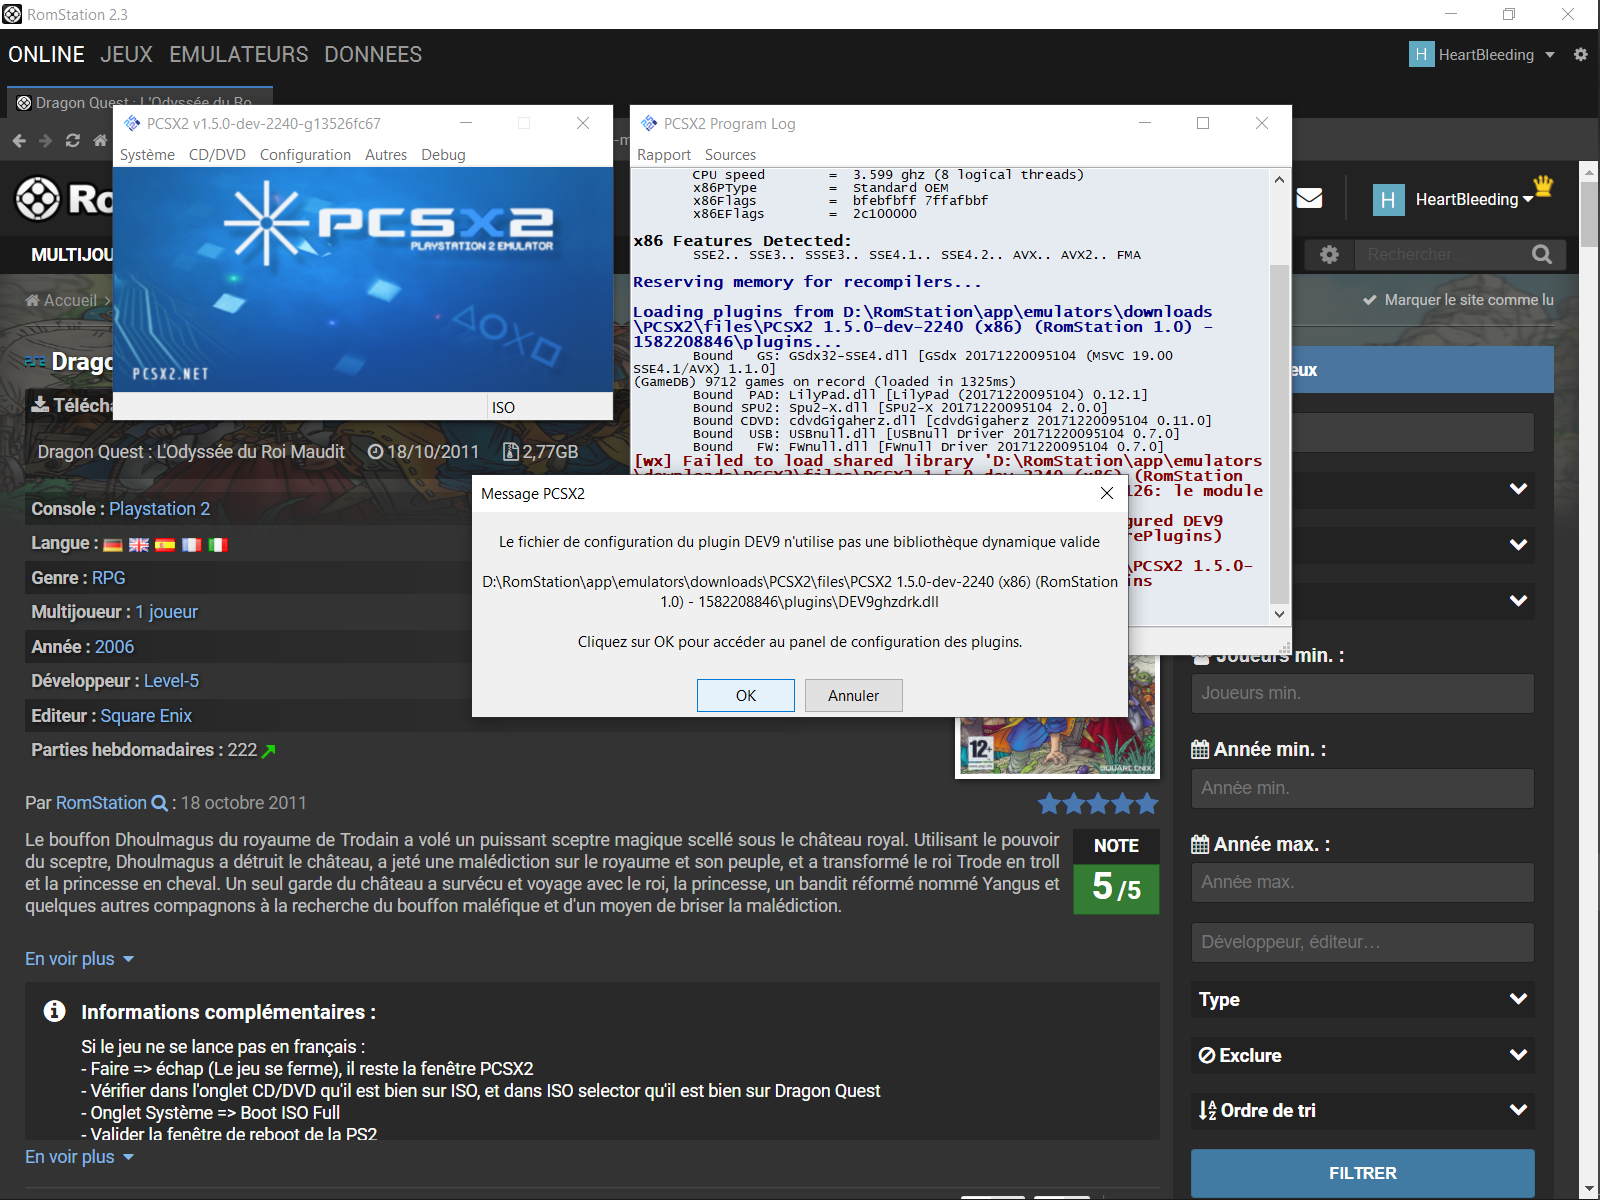Close the Message PCSX2 dialog

pos(1106,493)
